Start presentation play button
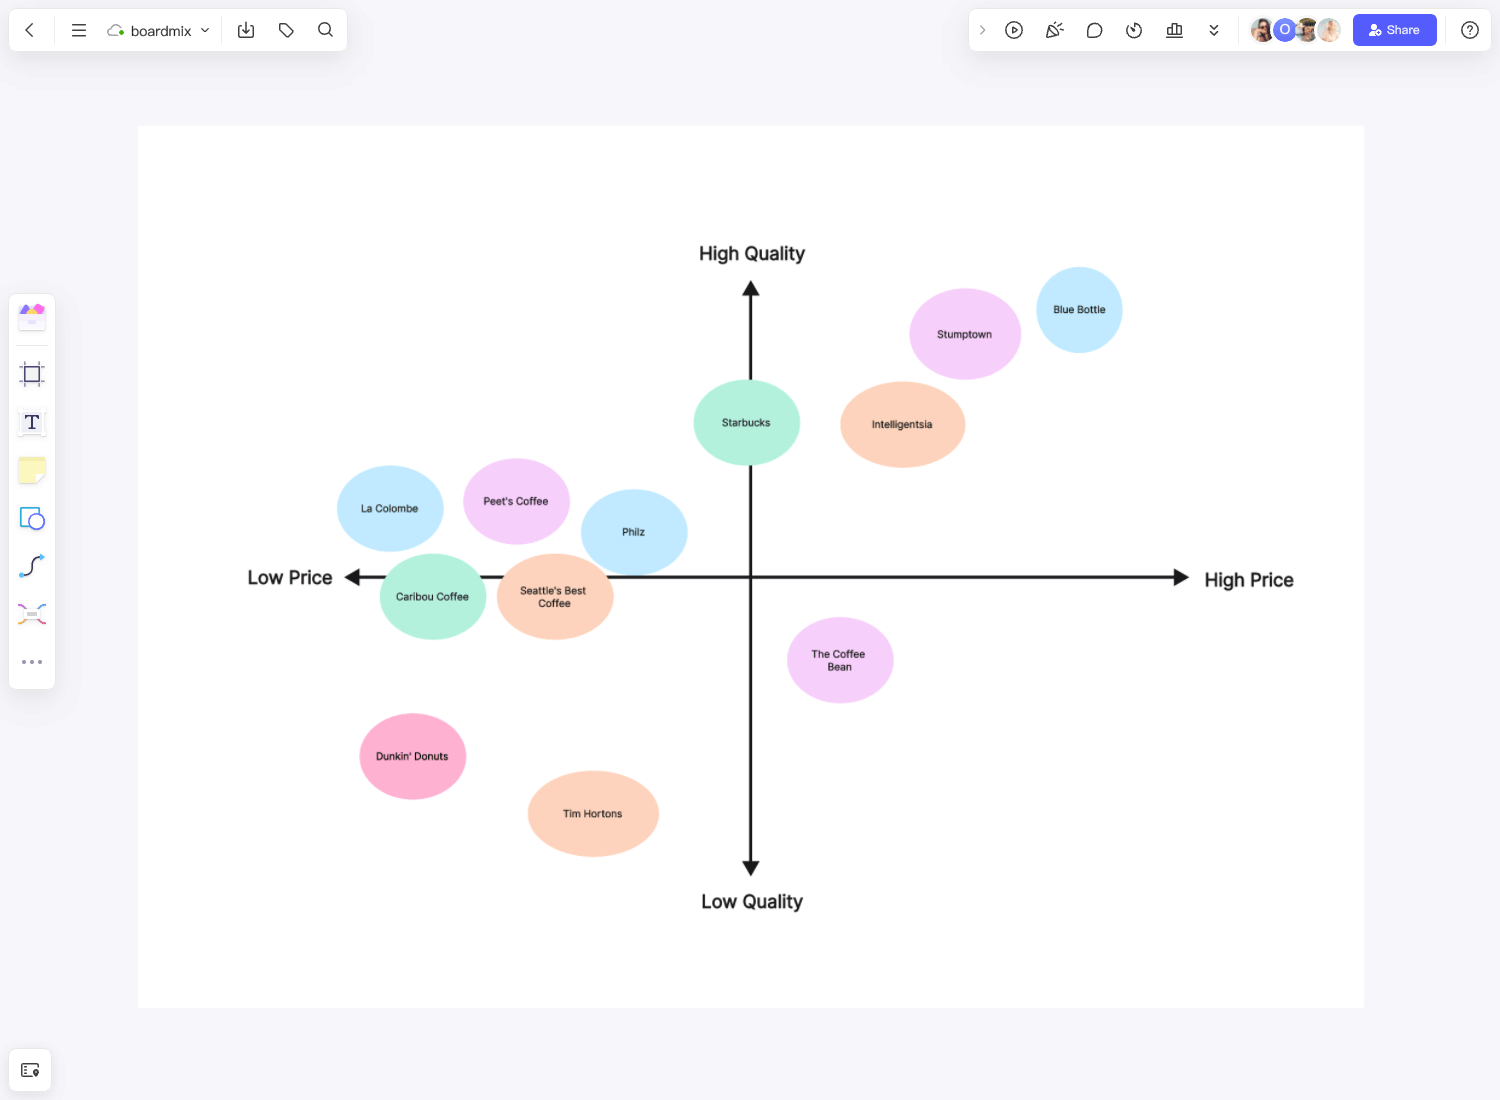 pyautogui.click(x=1014, y=30)
